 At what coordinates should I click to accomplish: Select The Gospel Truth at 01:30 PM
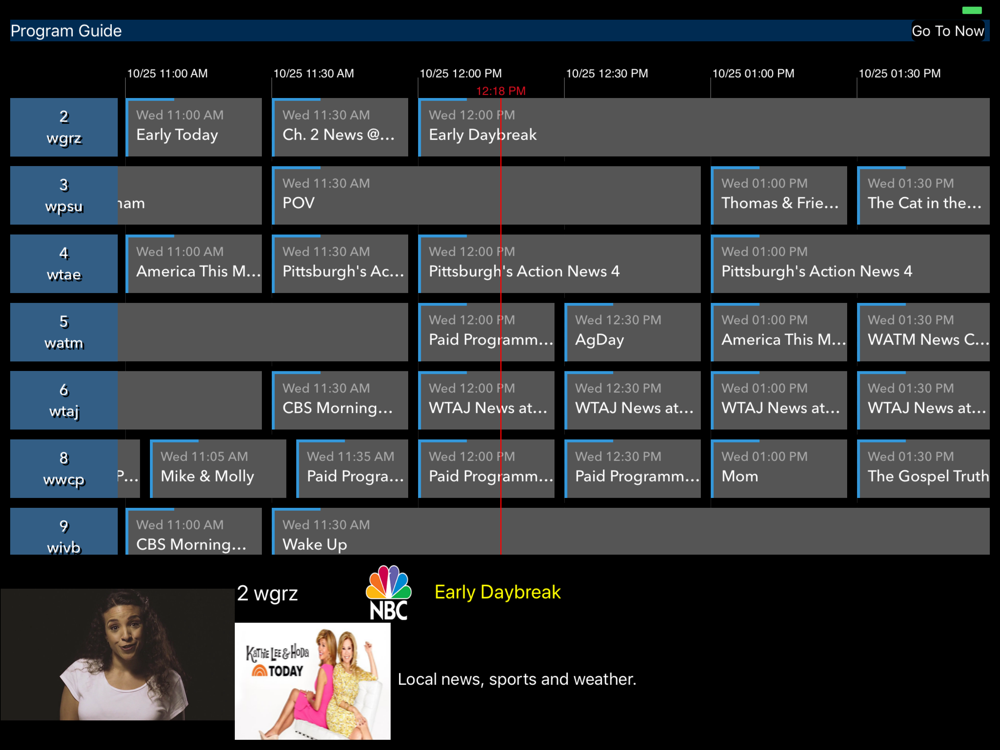pyautogui.click(x=923, y=468)
